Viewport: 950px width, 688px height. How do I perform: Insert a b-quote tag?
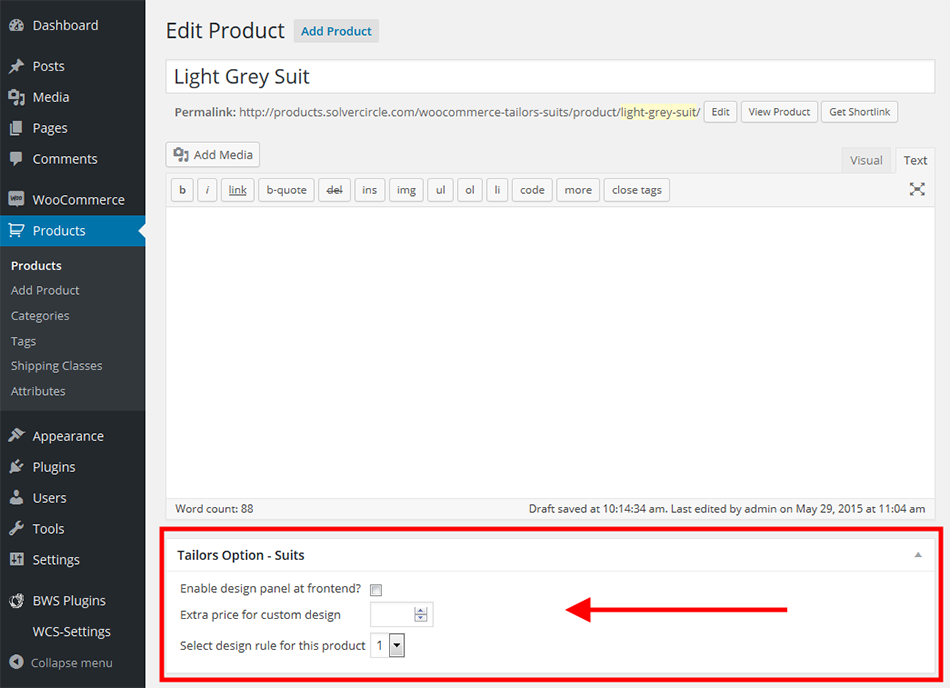[287, 190]
